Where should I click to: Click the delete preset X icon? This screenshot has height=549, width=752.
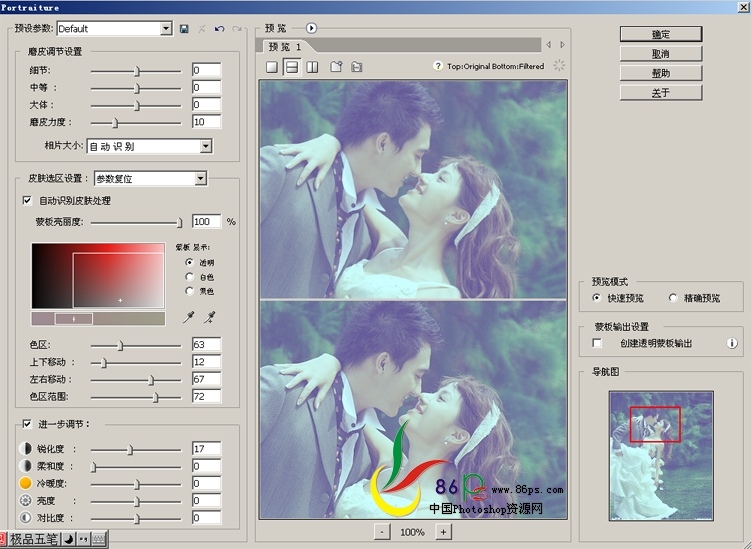pos(202,29)
